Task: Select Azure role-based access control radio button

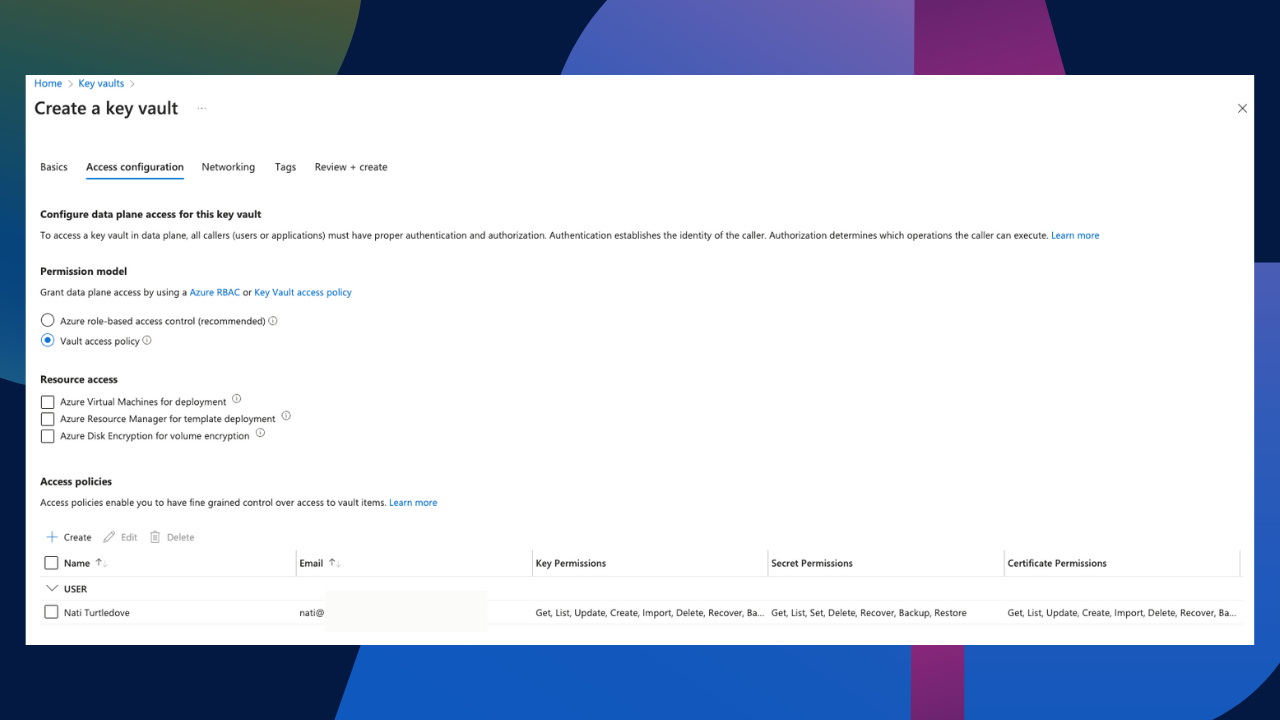Action: (47, 321)
